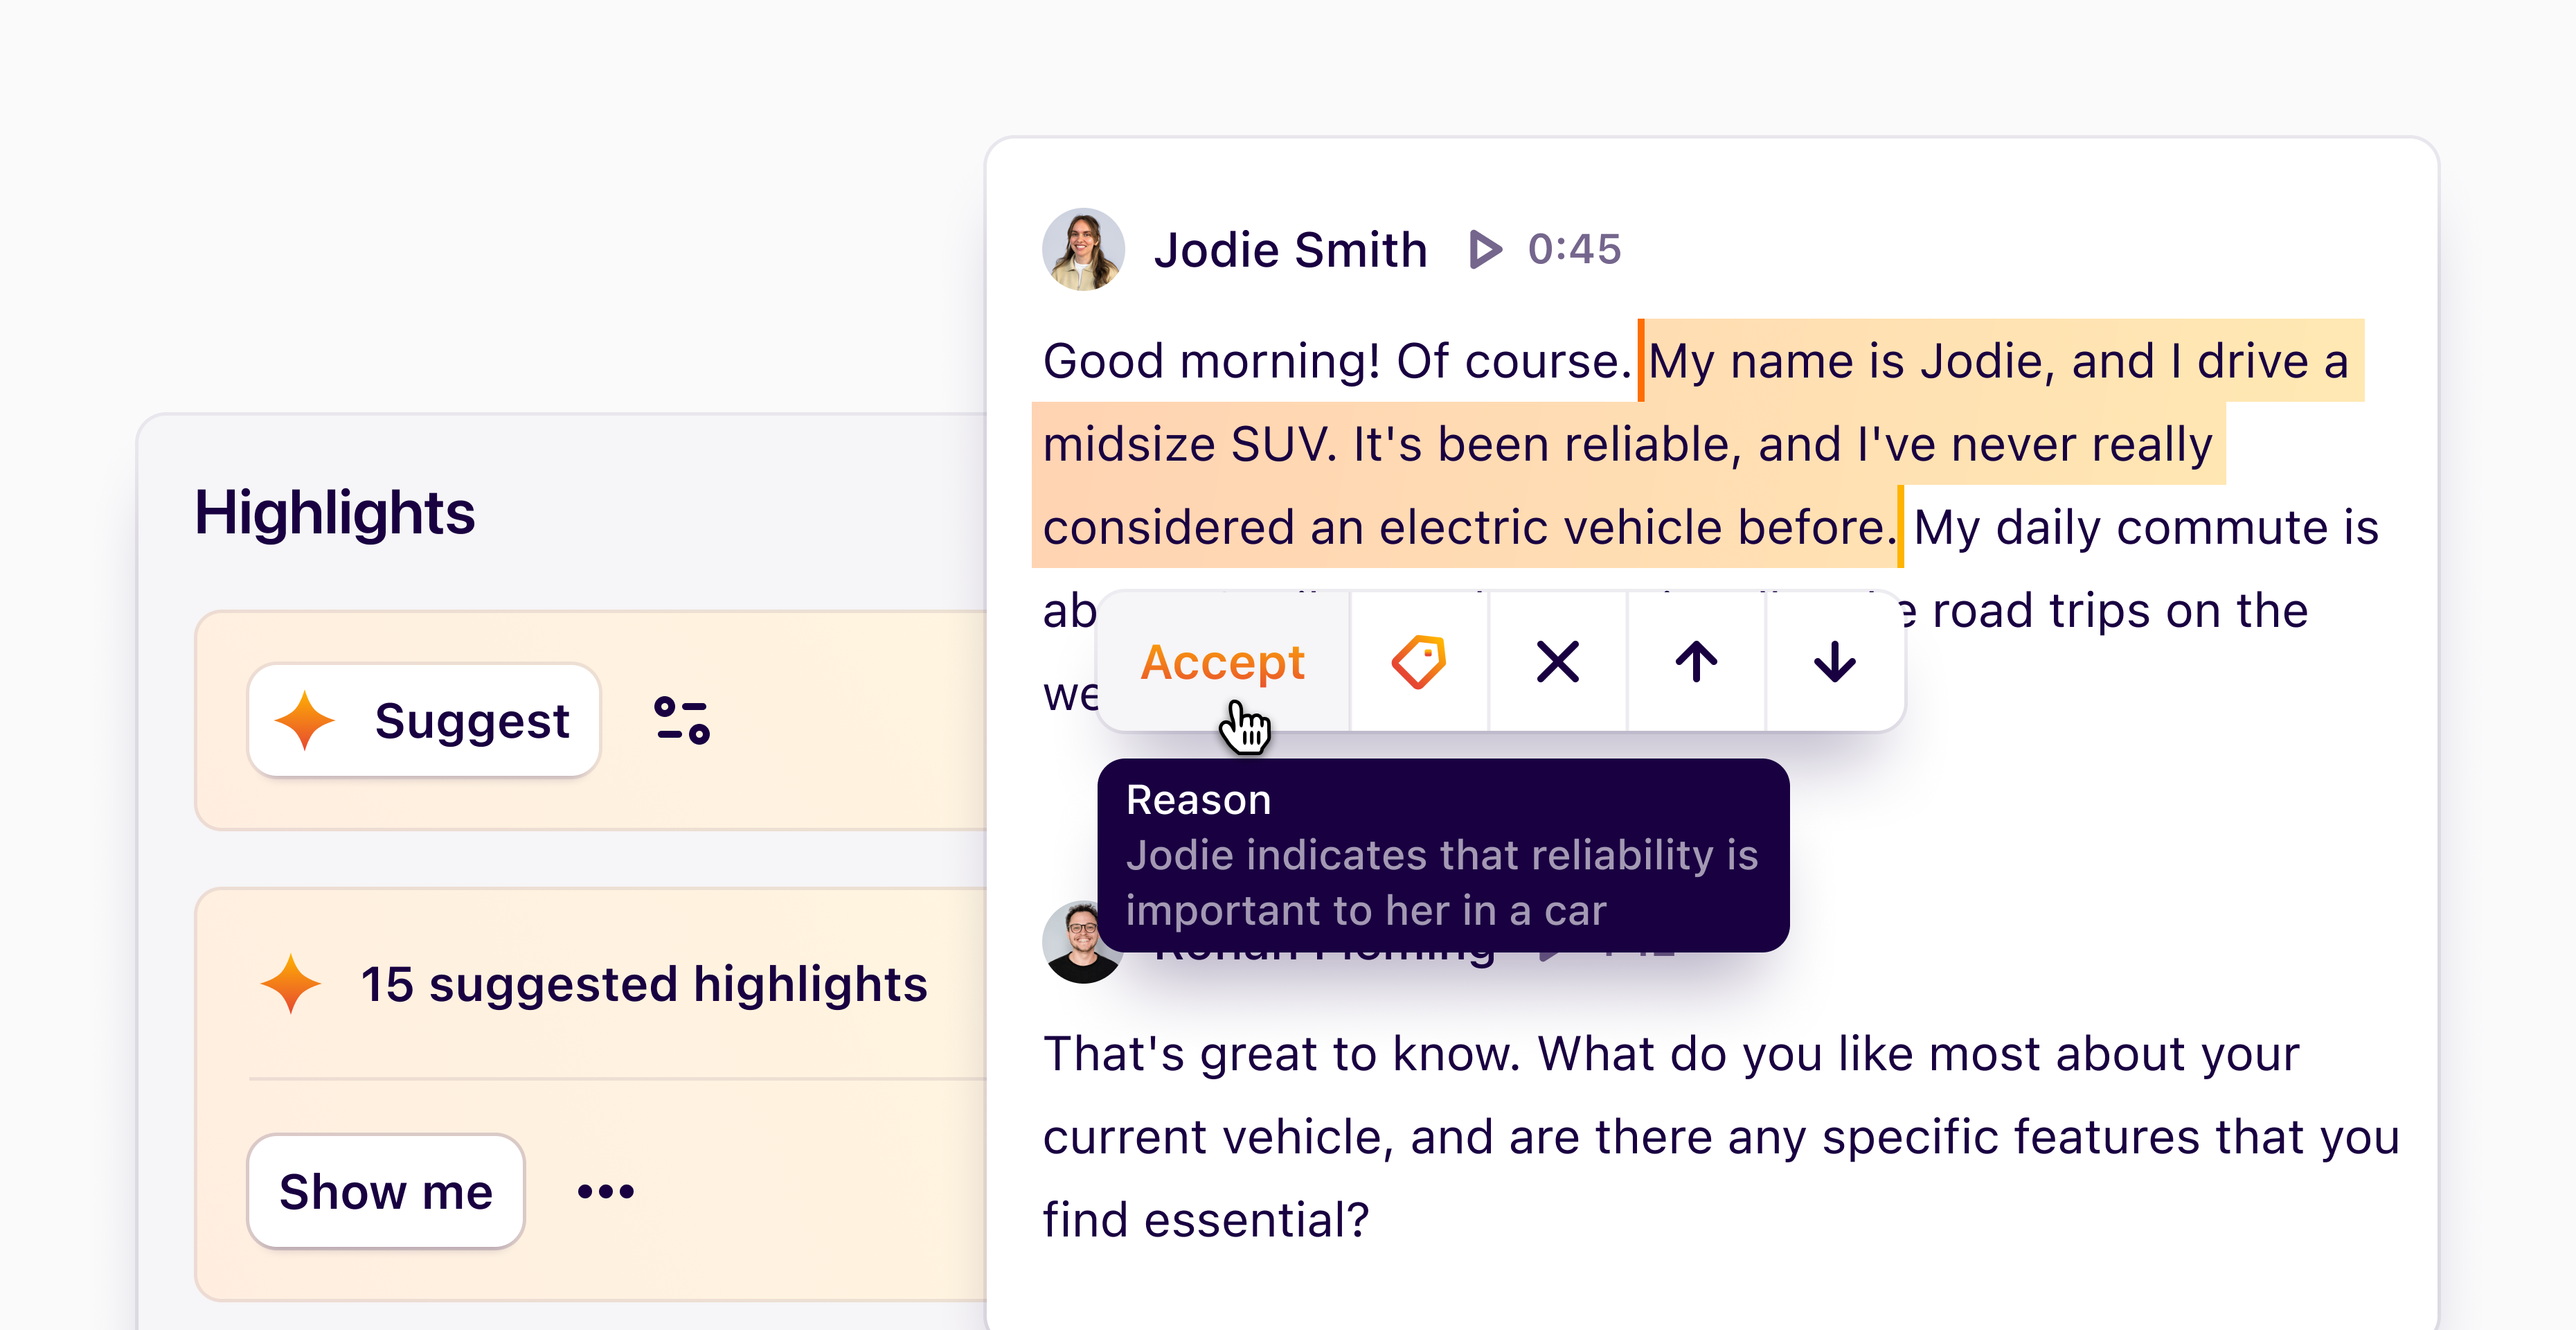Open suggestion settings sliders icon
The height and width of the screenshot is (1330, 2576).
point(682,720)
